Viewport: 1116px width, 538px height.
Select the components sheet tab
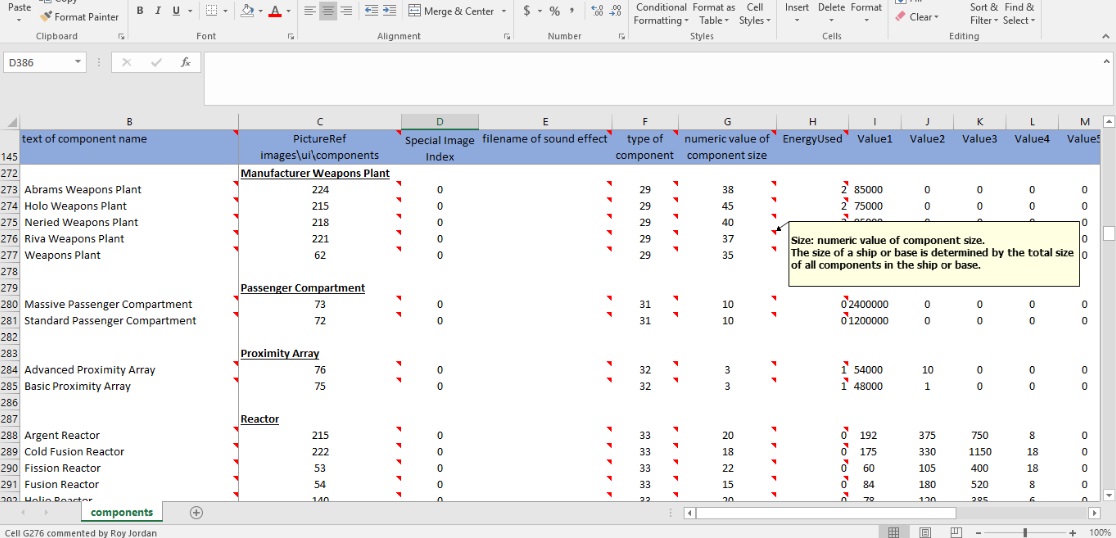coord(122,512)
